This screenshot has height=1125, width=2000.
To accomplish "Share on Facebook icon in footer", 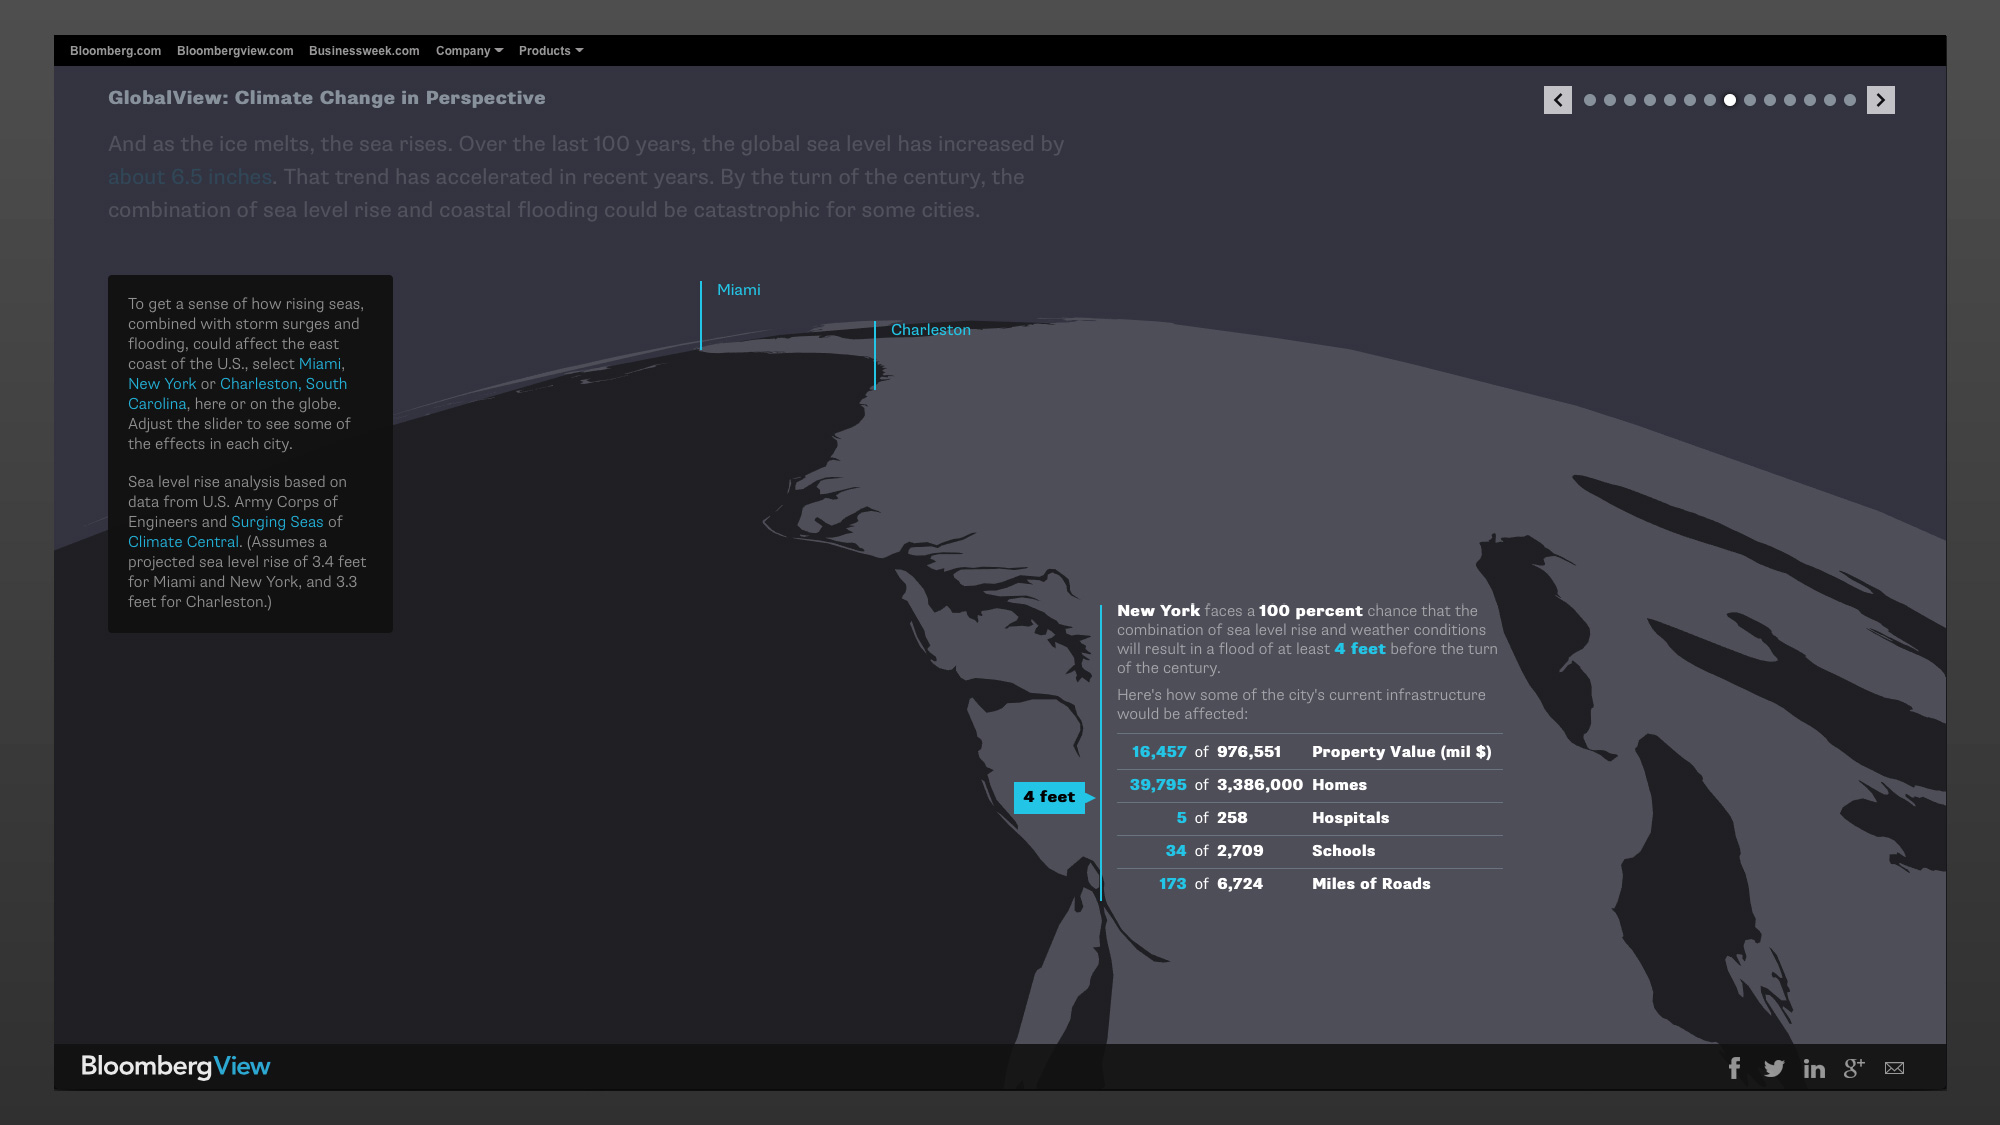I will coord(1734,1068).
